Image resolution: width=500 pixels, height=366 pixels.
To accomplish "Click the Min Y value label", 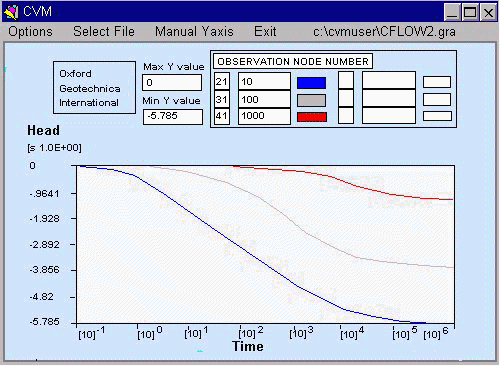I will [x=171, y=101].
